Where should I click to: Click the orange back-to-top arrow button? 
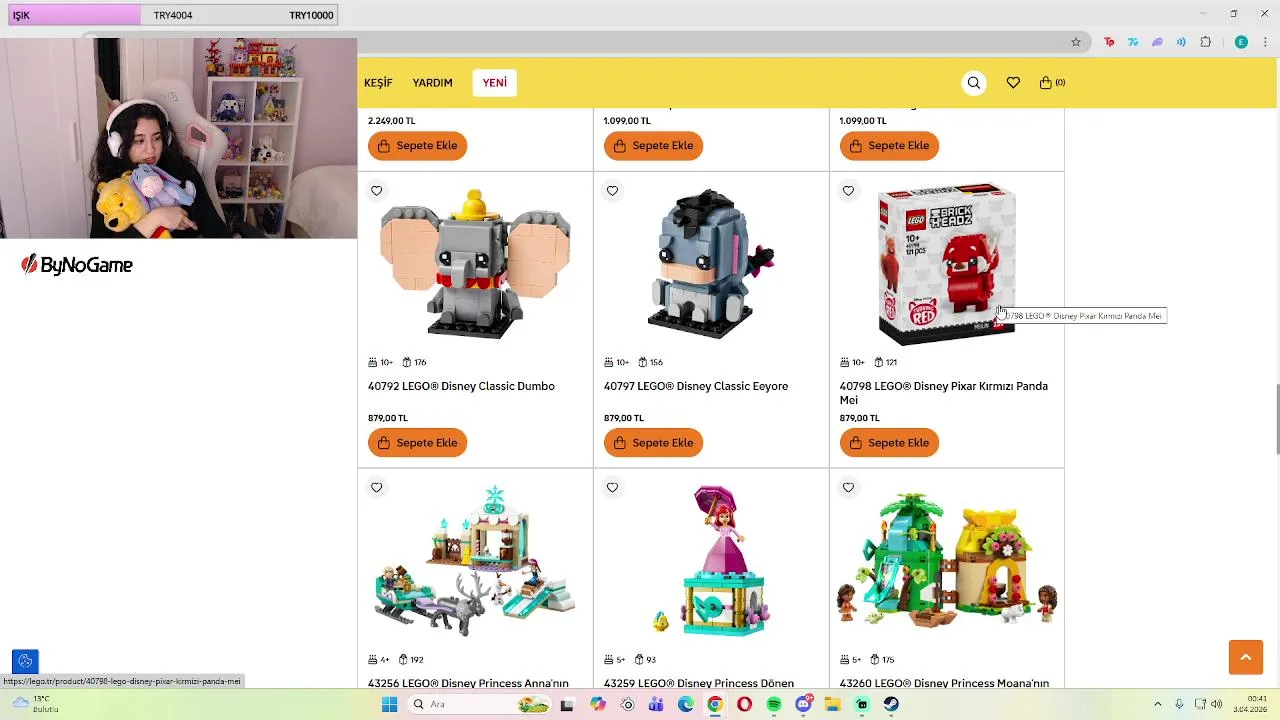[1246, 657]
